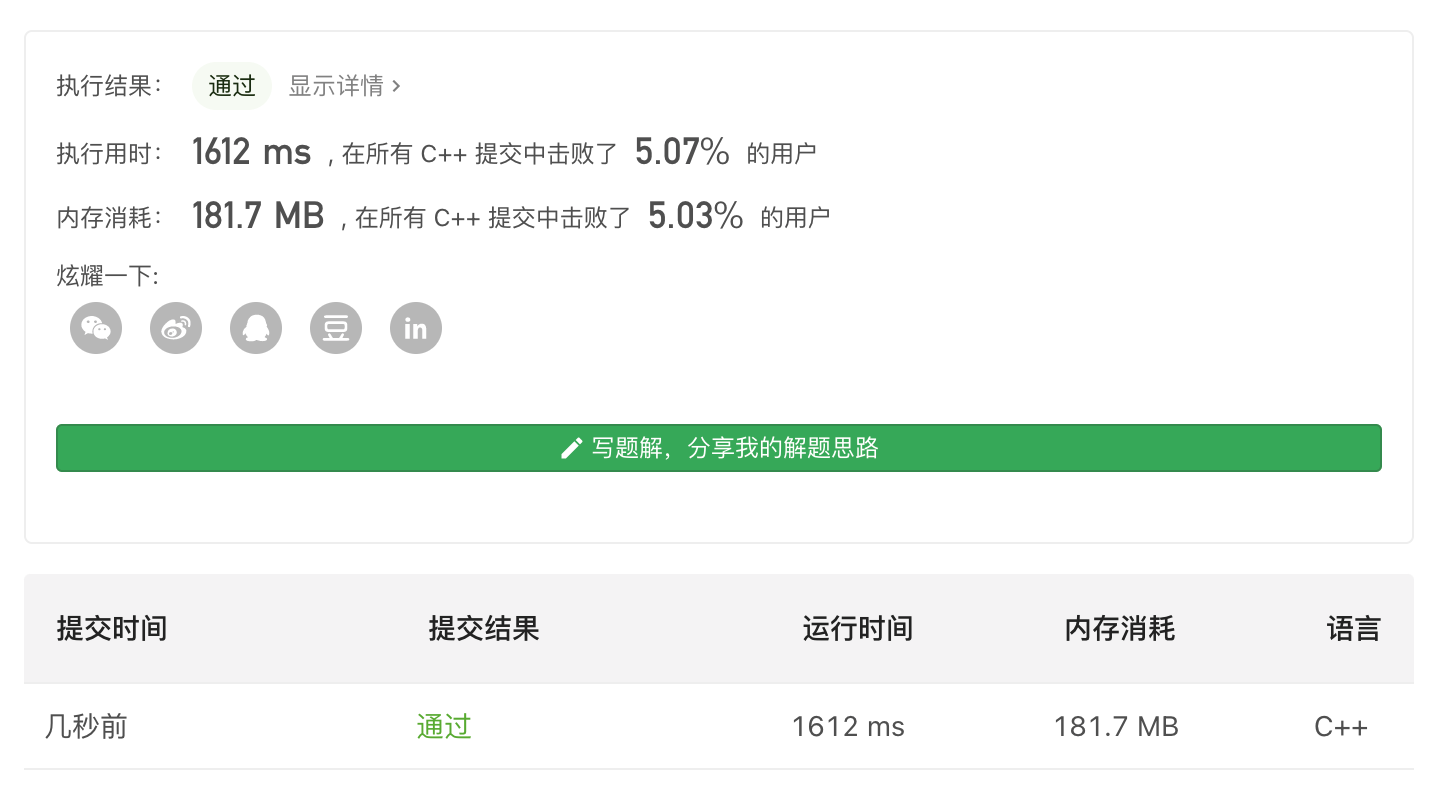This screenshot has width=1430, height=788.
Task: Select the 语言 column header
Action: (1354, 629)
